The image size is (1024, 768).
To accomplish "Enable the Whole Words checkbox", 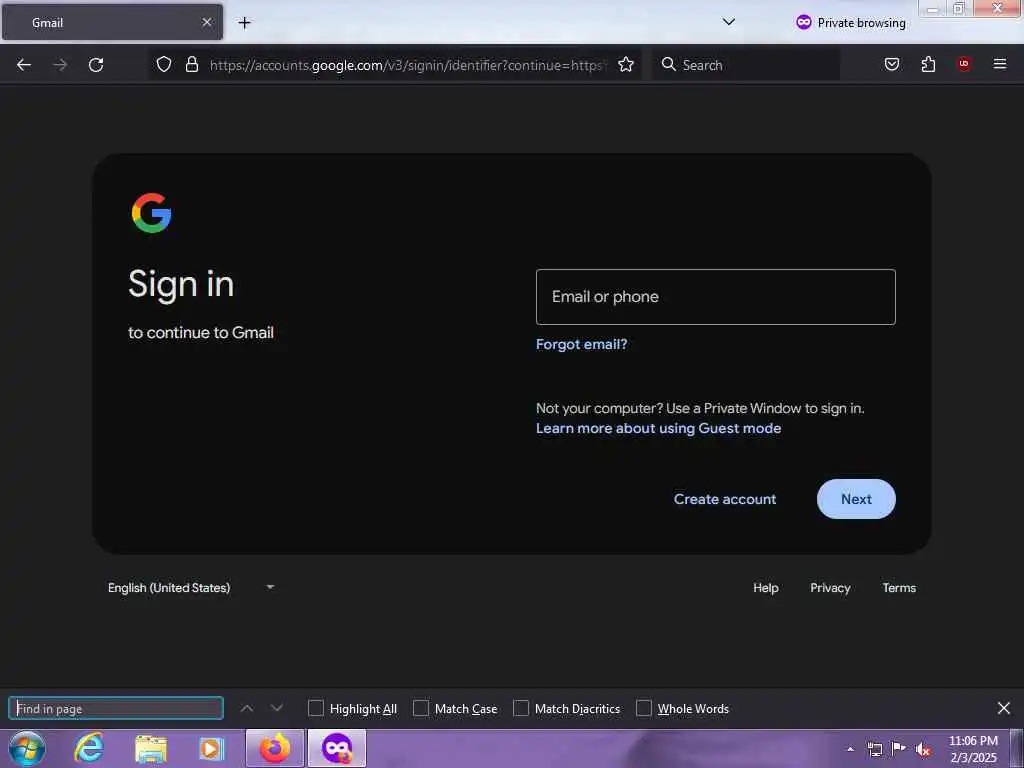I will [644, 708].
